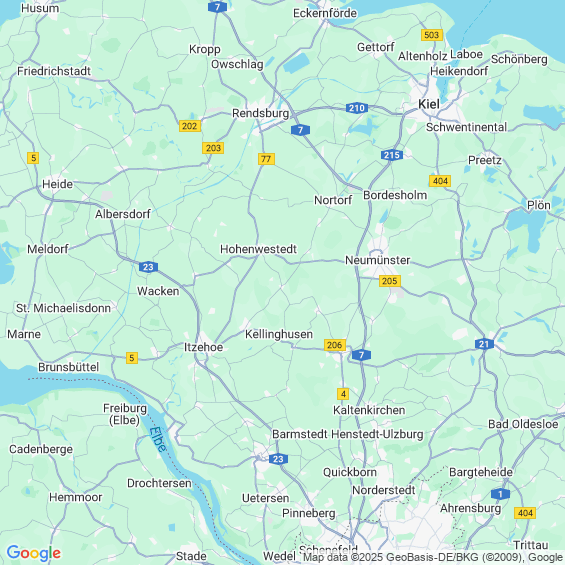The width and height of the screenshot is (565, 565).
Task: Click the A23 shield near Wacken
Action: (x=148, y=267)
